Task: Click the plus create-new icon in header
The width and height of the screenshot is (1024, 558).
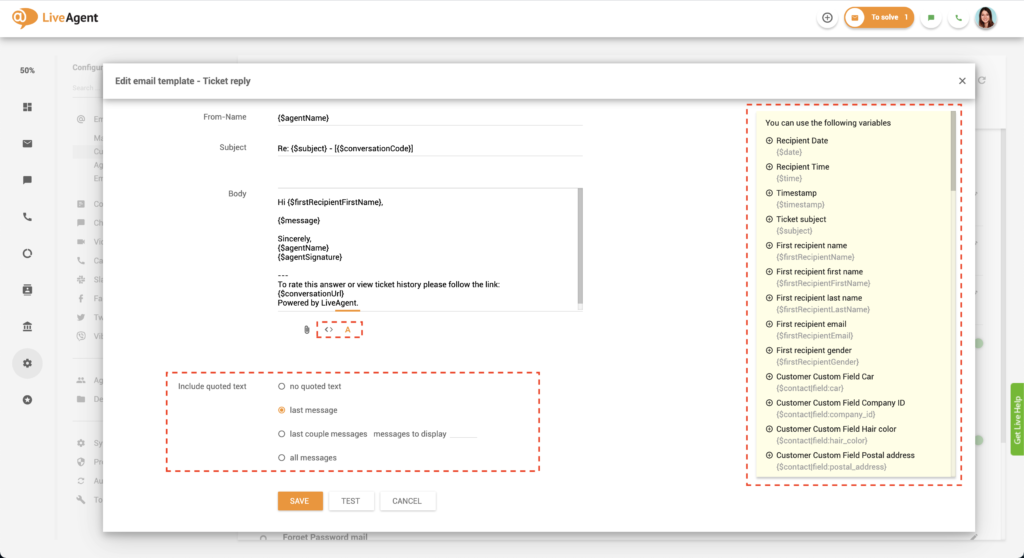Action: click(827, 18)
